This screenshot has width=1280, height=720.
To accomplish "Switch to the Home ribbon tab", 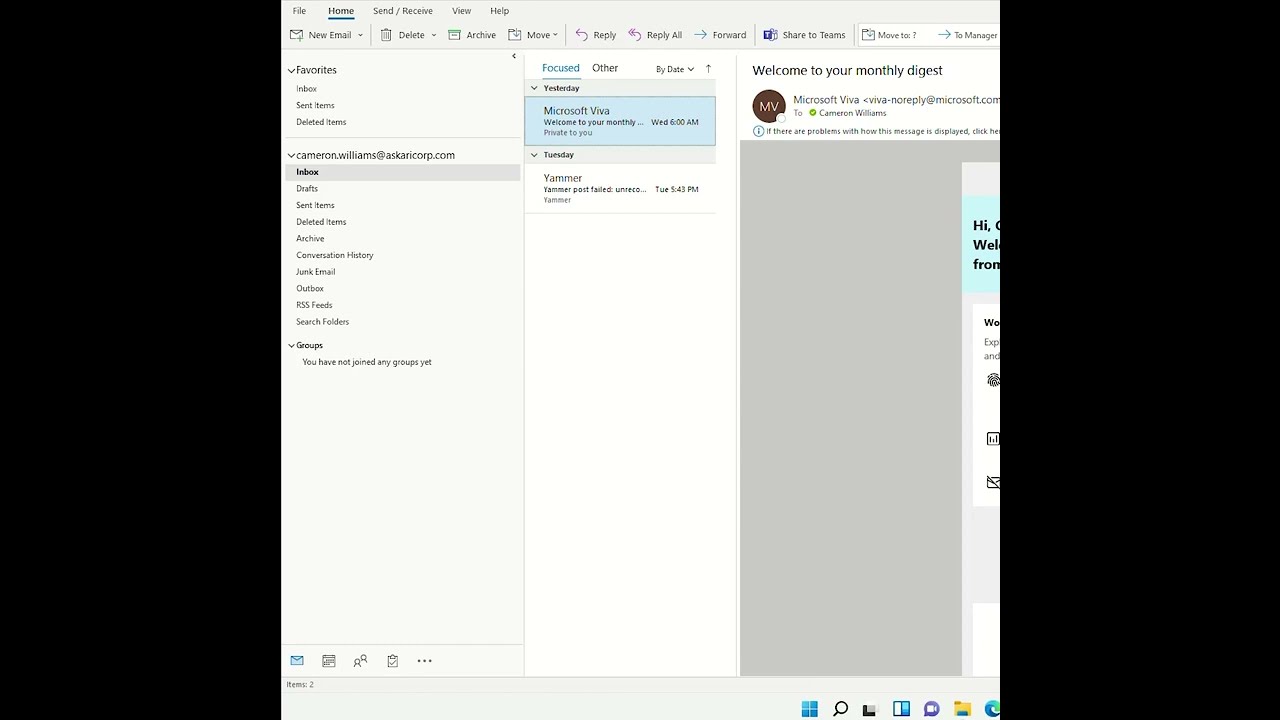I will 341,11.
